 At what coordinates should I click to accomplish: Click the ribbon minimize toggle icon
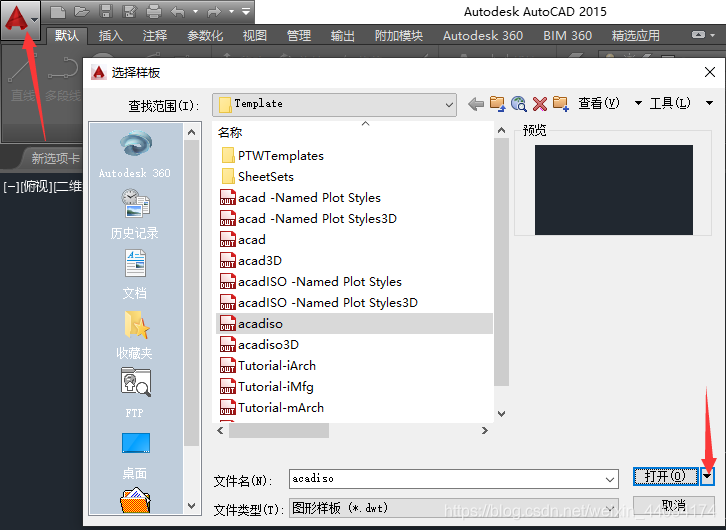coord(698,35)
